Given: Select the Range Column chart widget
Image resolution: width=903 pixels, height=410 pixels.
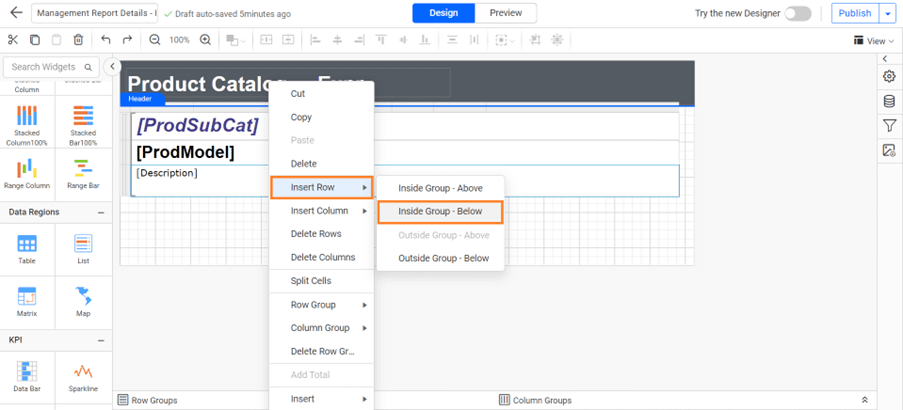Looking at the screenshot, I should coord(27,174).
